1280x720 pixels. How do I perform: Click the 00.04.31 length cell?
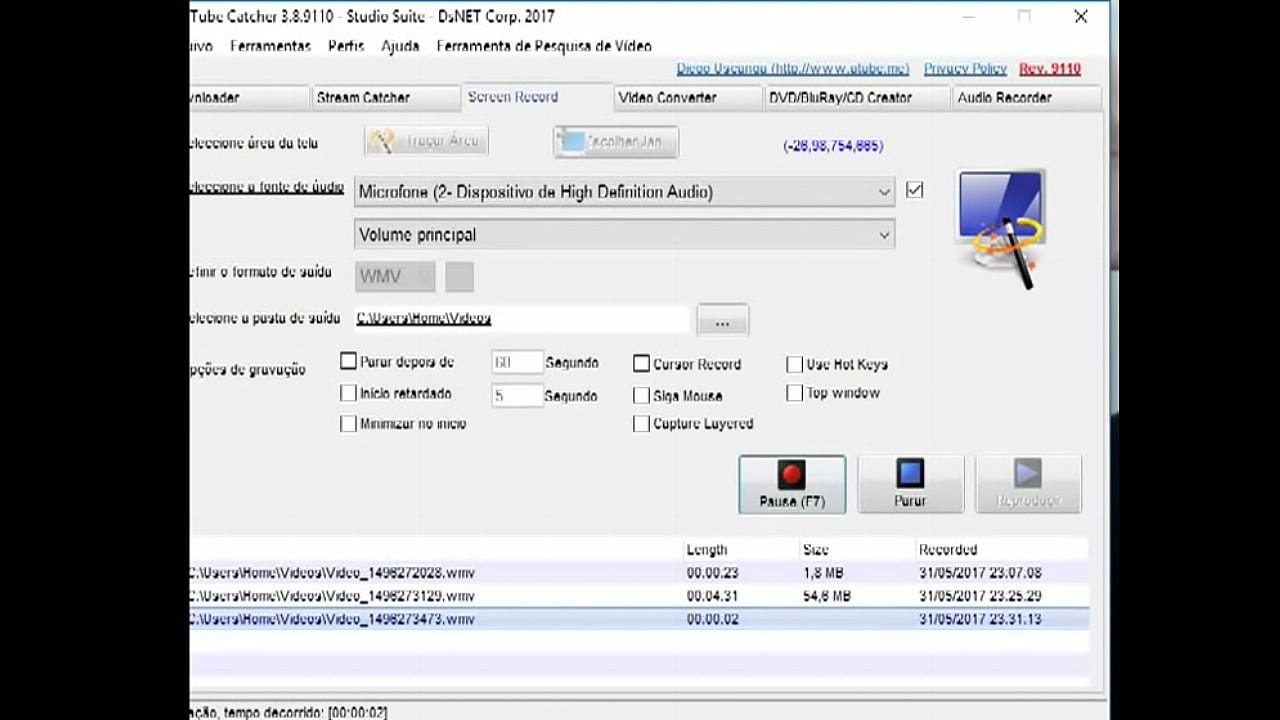[x=712, y=596]
